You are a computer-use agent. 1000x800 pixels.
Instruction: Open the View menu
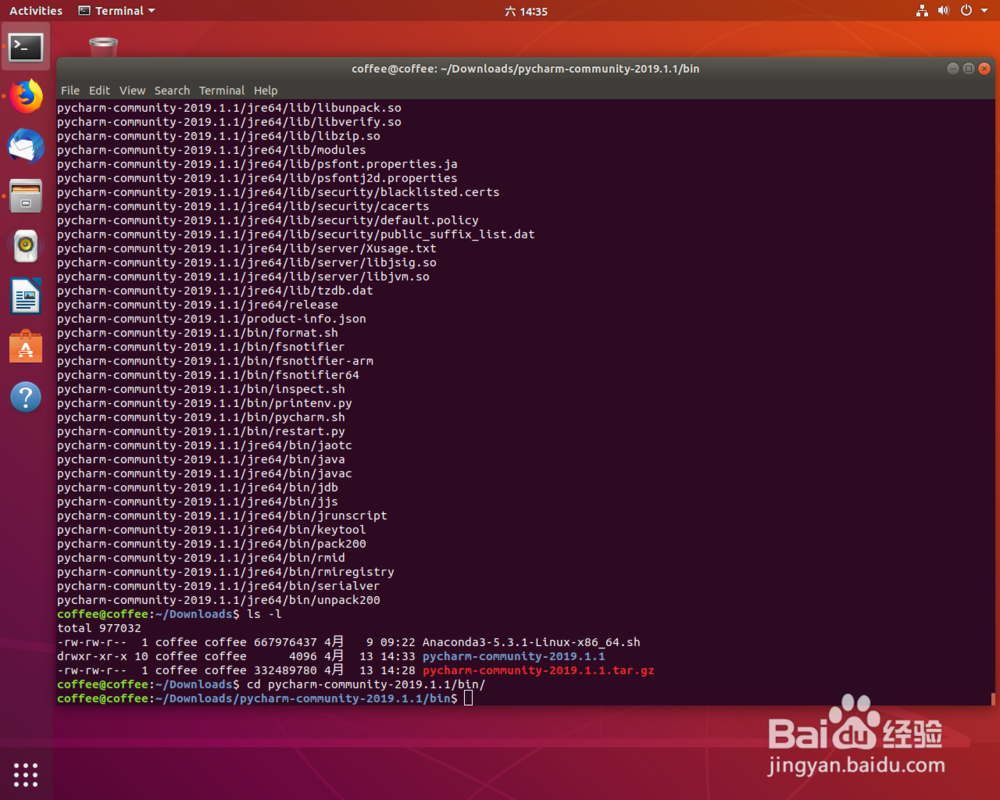coord(132,91)
